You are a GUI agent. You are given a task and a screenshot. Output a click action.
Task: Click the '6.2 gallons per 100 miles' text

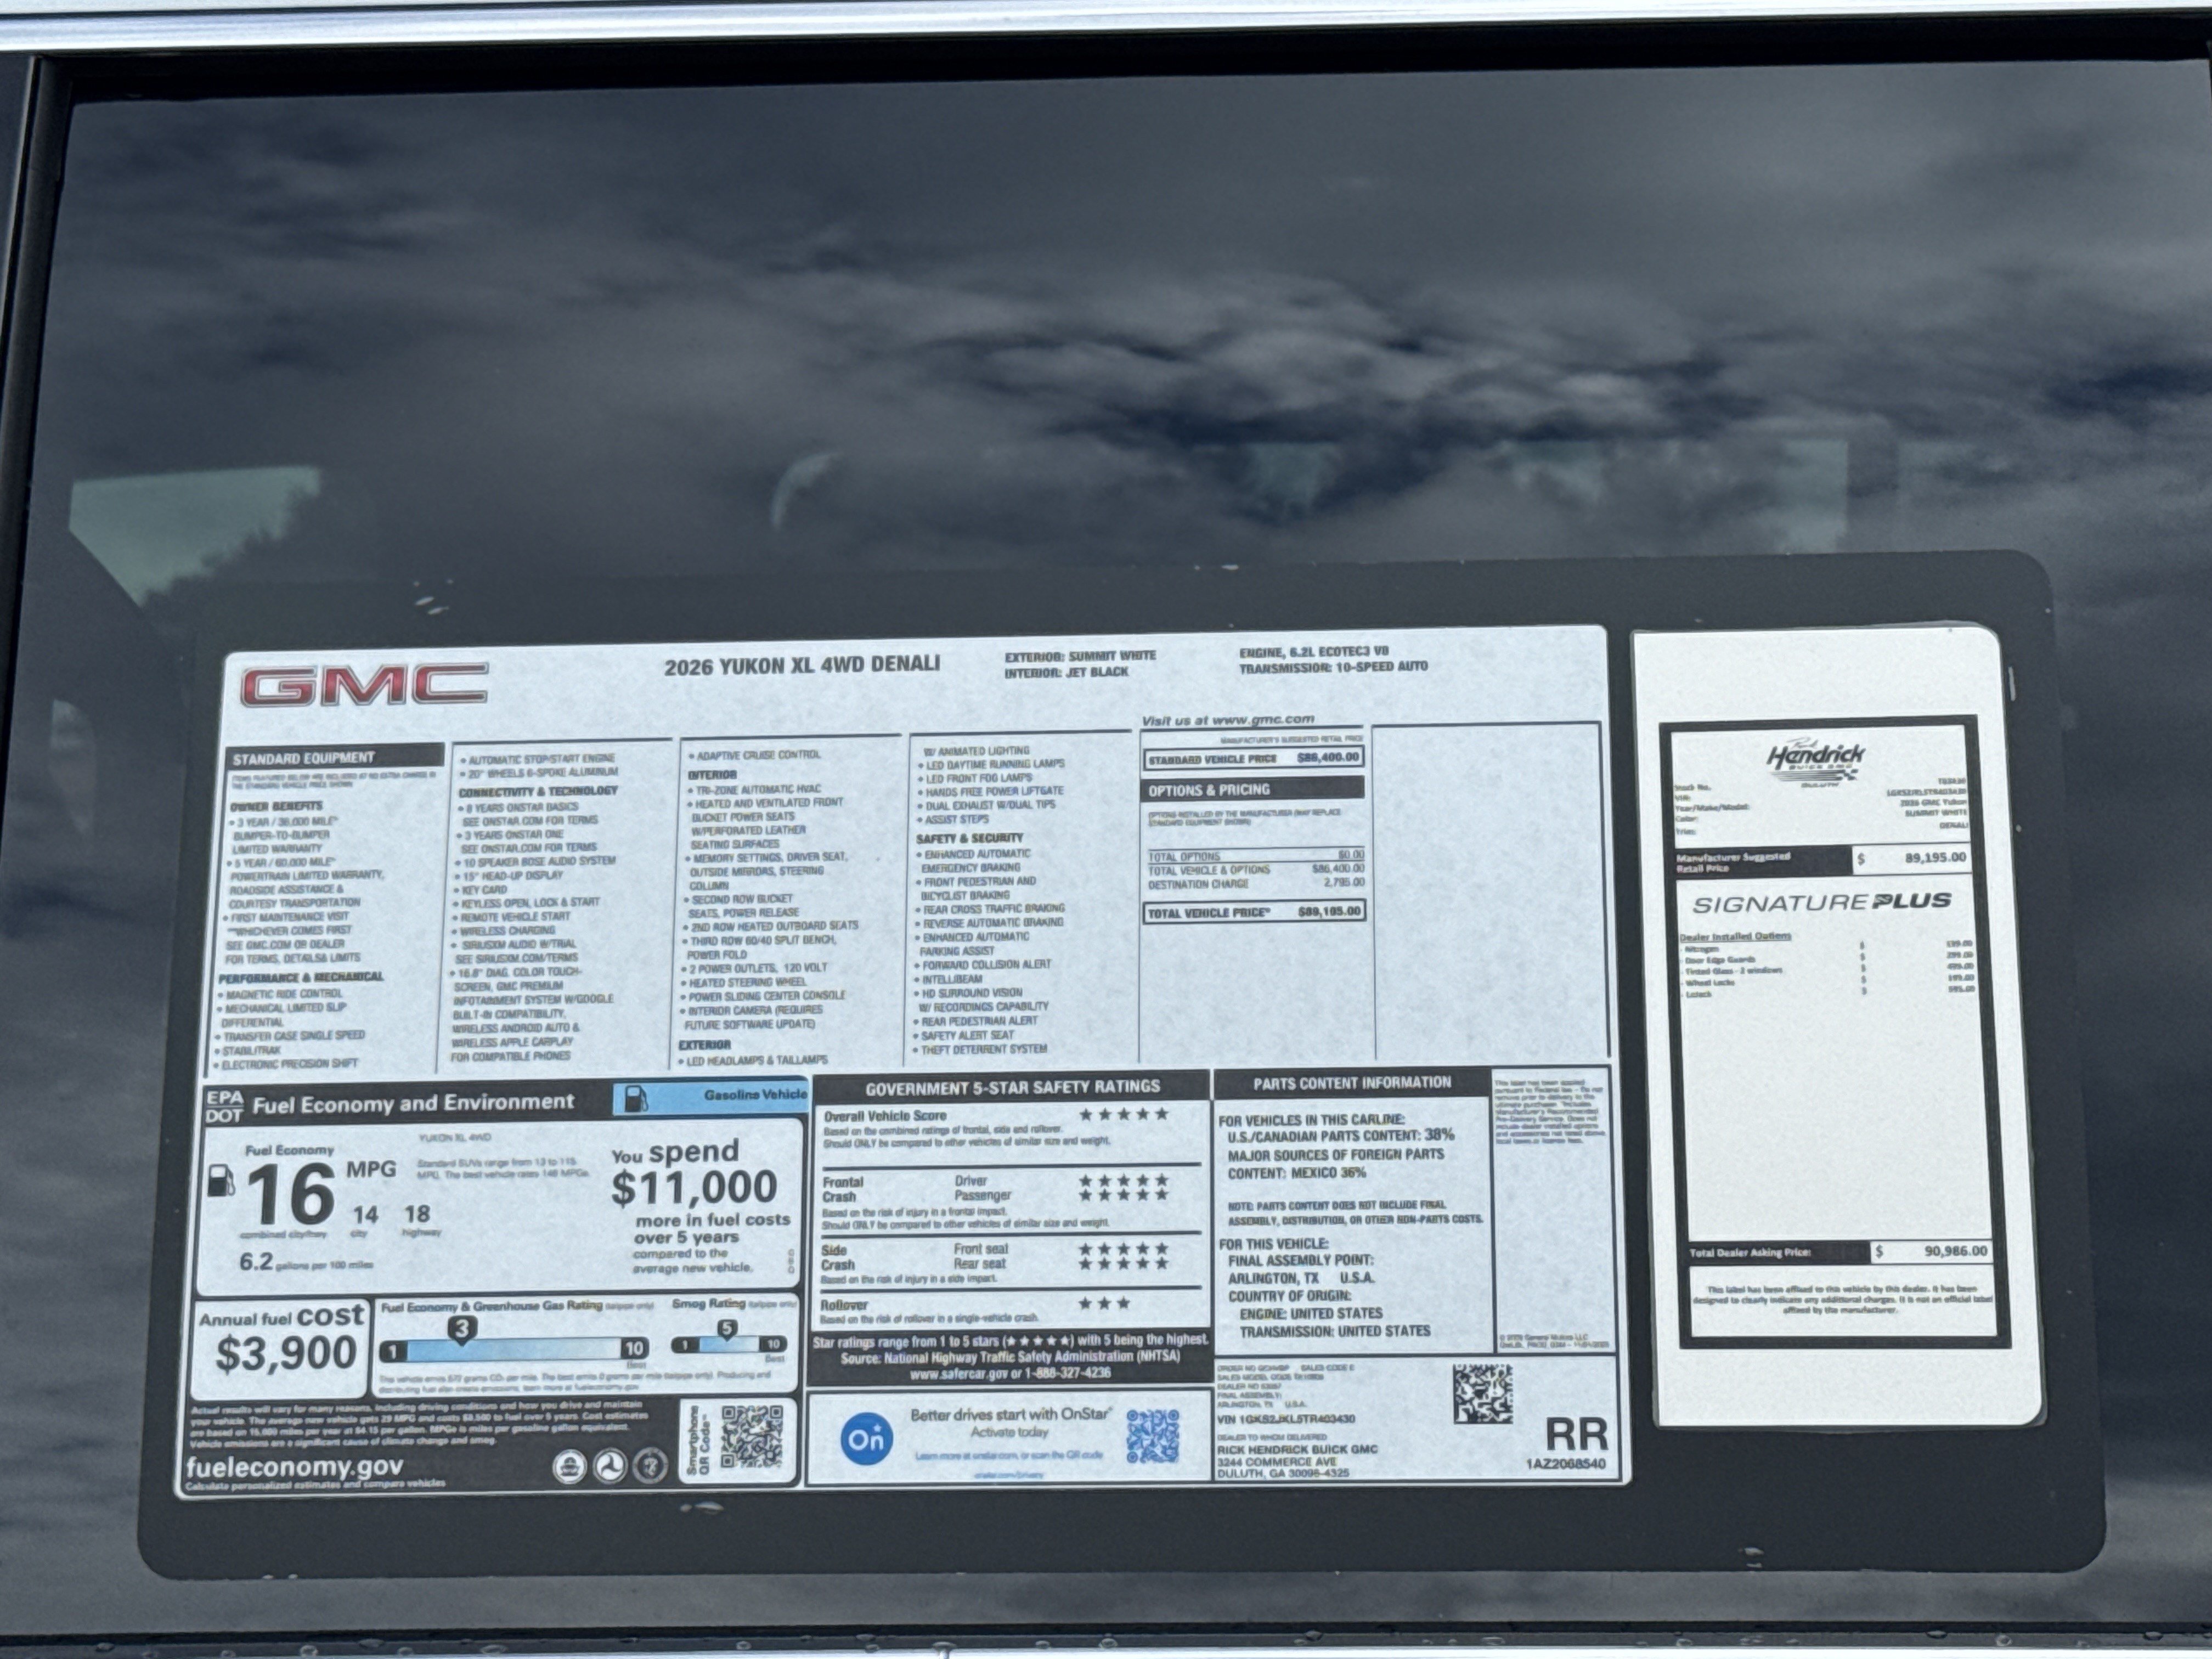[305, 1262]
